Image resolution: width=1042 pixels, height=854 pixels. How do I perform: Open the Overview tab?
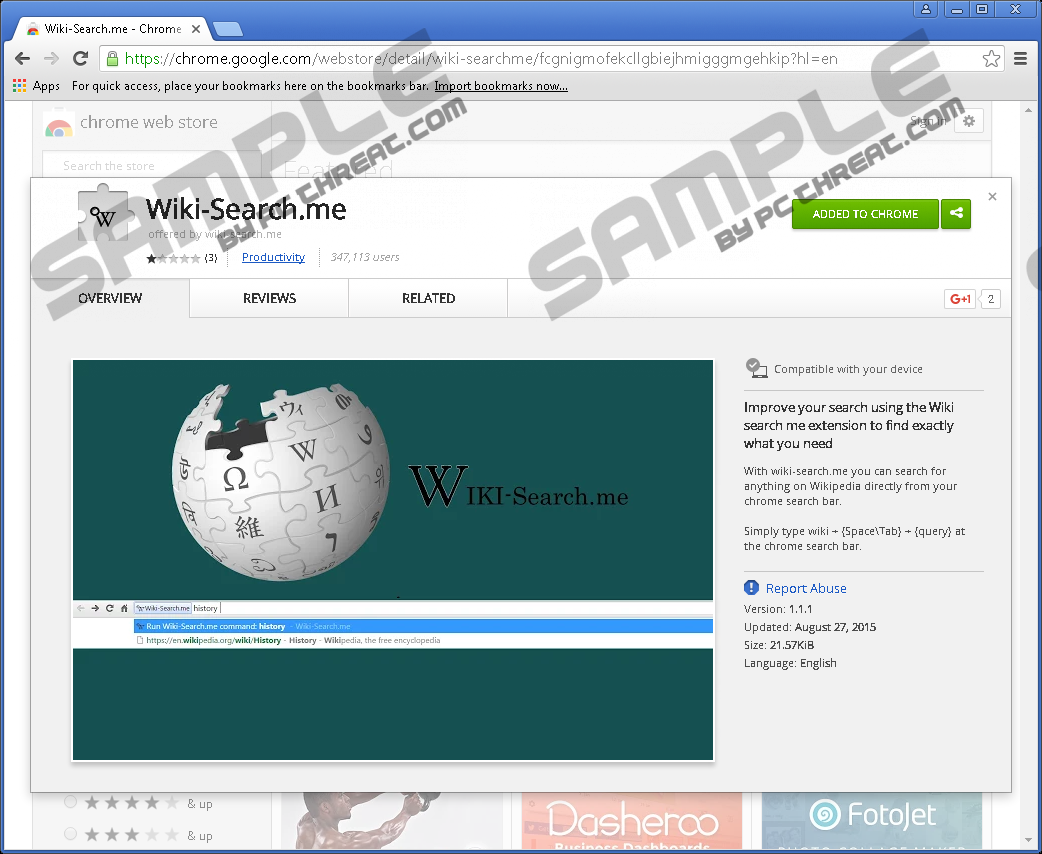pyautogui.click(x=110, y=298)
